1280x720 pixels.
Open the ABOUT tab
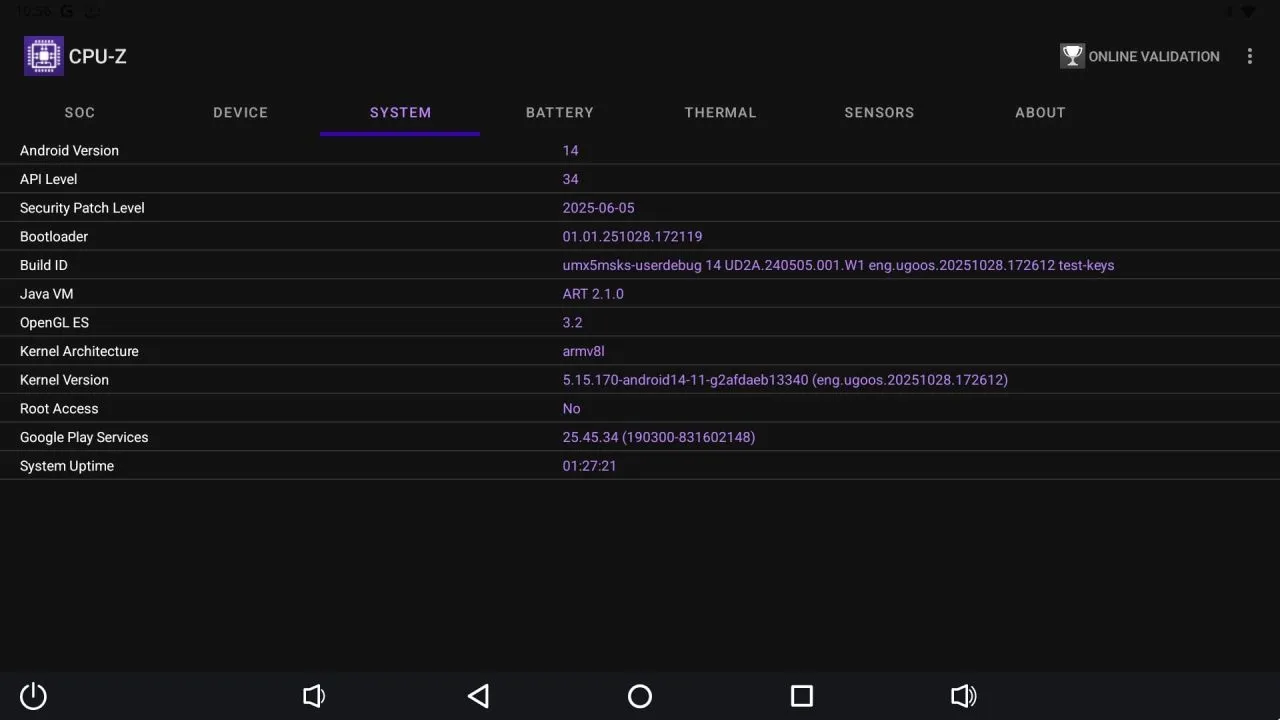[1040, 112]
